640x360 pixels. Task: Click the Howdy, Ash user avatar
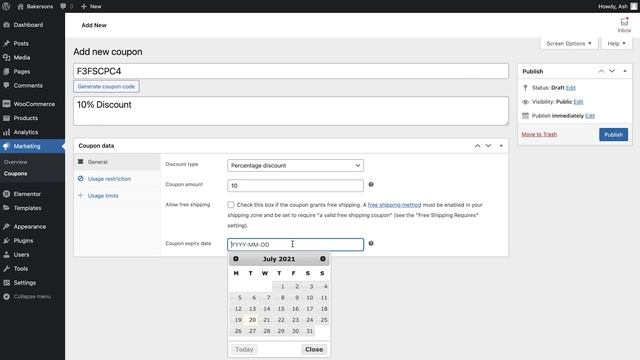pyautogui.click(x=633, y=6)
